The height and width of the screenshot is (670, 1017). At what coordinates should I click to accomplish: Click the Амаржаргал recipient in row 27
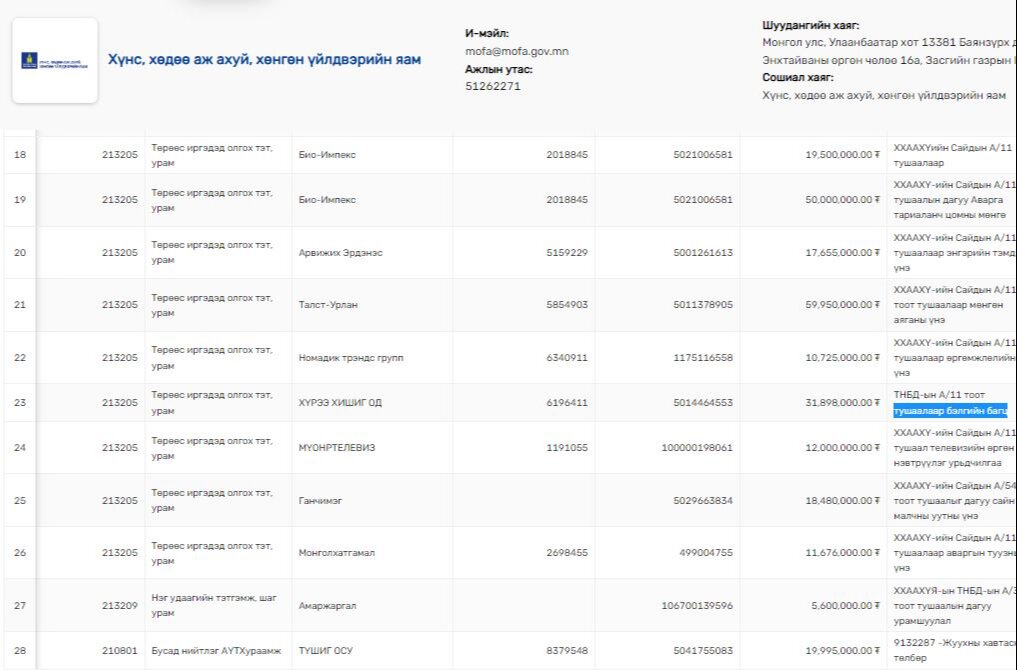coord(327,606)
